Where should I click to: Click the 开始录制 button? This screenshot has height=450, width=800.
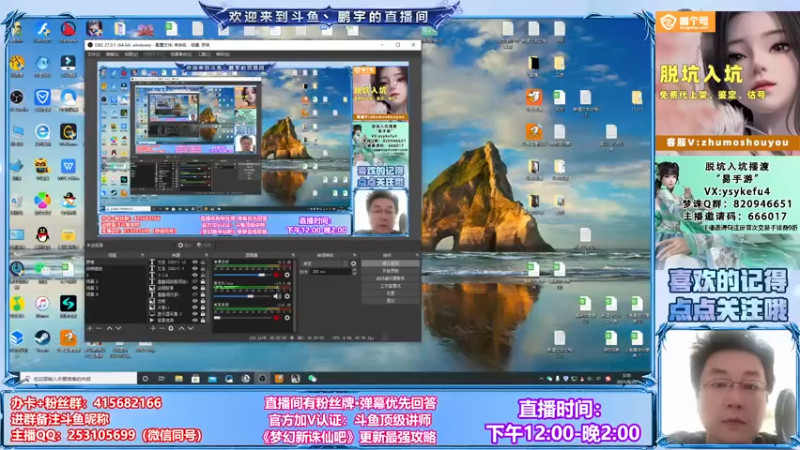click(x=391, y=271)
